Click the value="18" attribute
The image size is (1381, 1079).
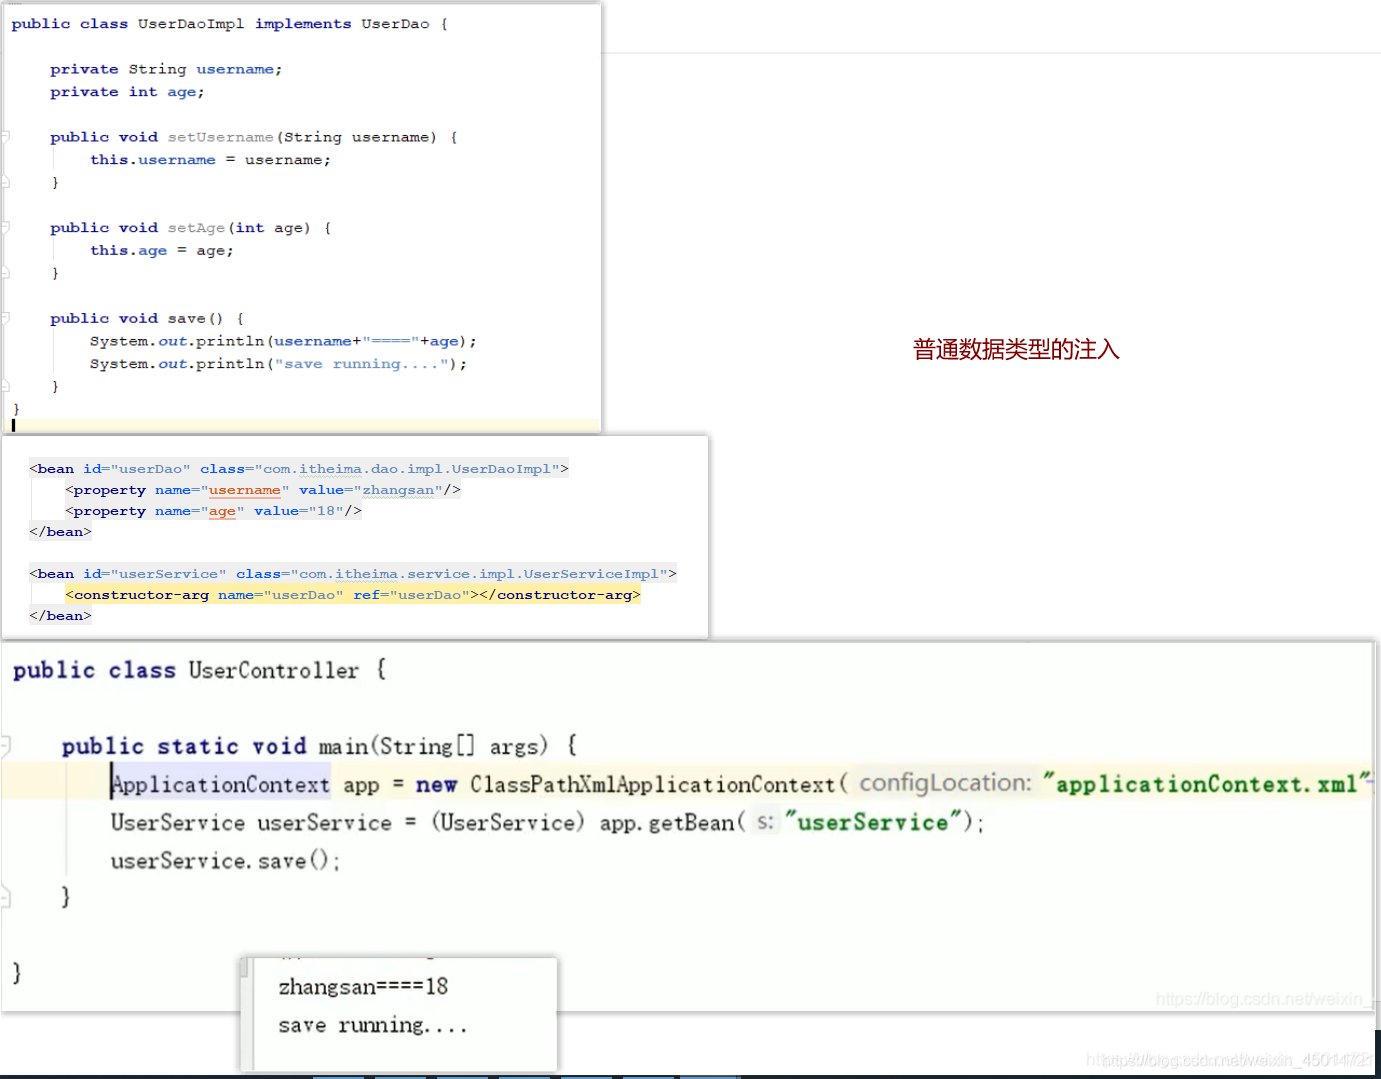pos(299,511)
